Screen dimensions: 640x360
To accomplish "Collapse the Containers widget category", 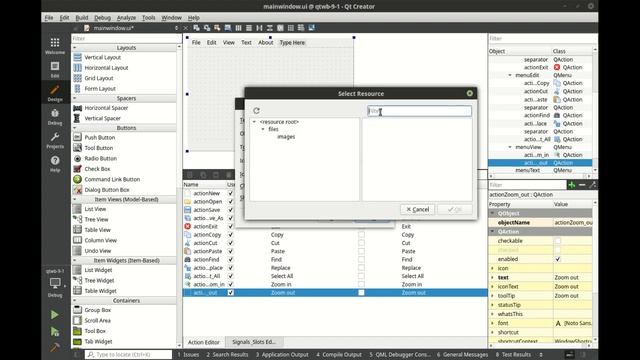I will pyautogui.click(x=75, y=300).
